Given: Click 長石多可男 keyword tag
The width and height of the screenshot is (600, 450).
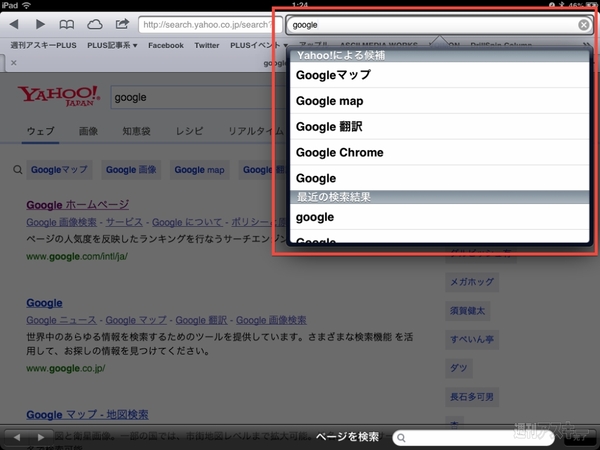Looking at the screenshot, I should tap(472, 397).
